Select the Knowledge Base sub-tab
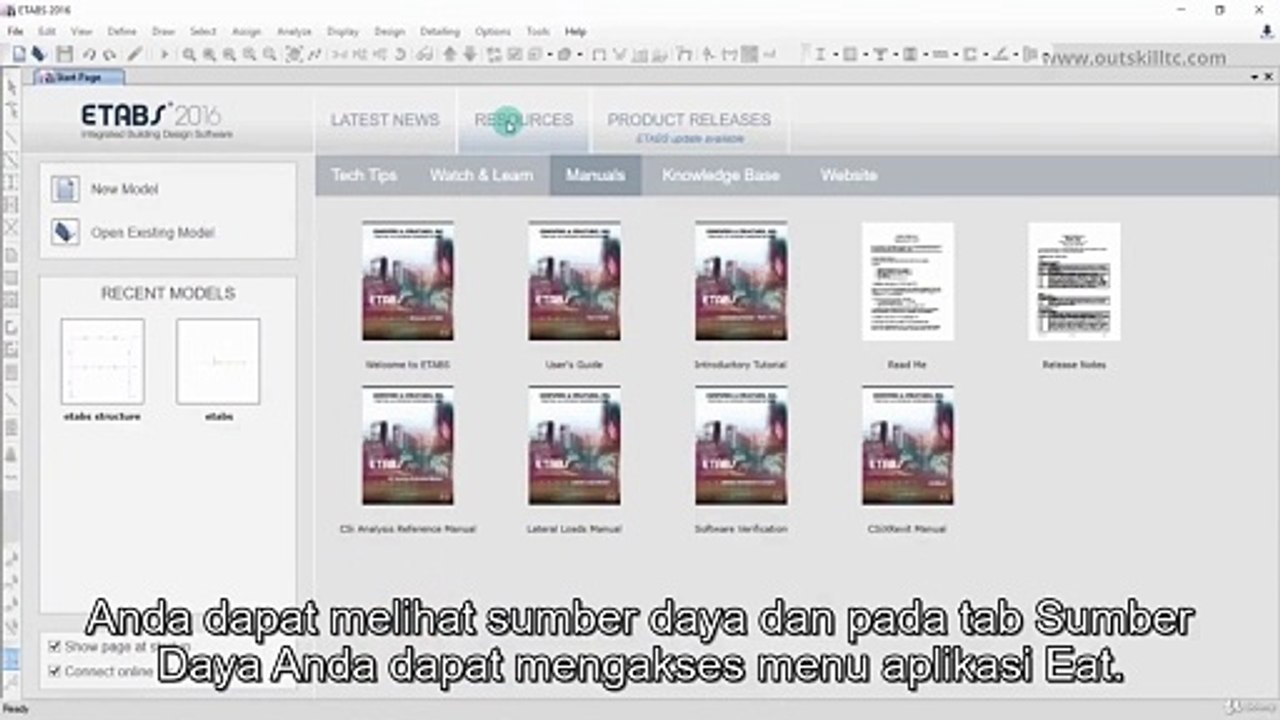This screenshot has height=720, width=1280. [x=720, y=175]
